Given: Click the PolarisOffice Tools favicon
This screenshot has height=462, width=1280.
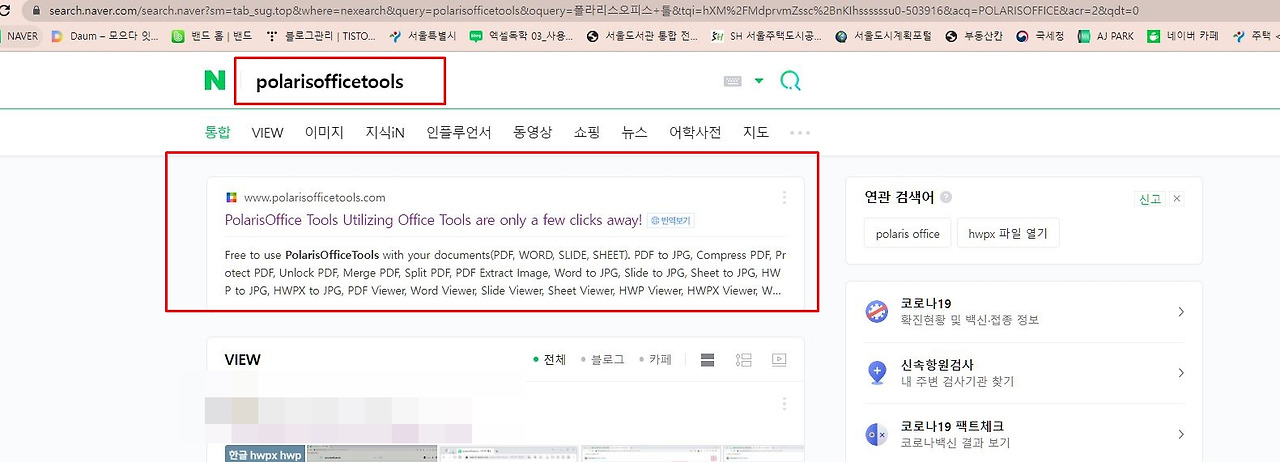Looking at the screenshot, I should [231, 197].
